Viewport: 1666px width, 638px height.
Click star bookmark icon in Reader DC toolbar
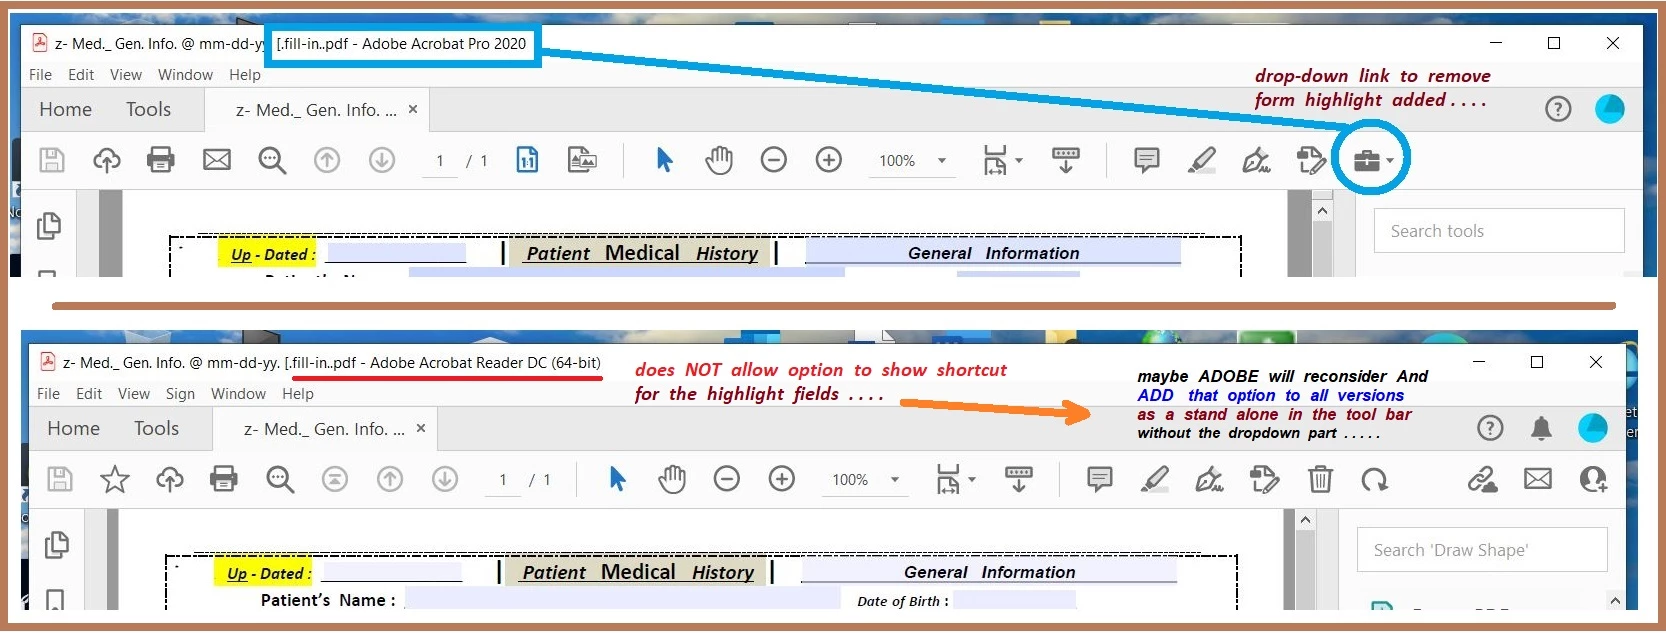coord(115,480)
